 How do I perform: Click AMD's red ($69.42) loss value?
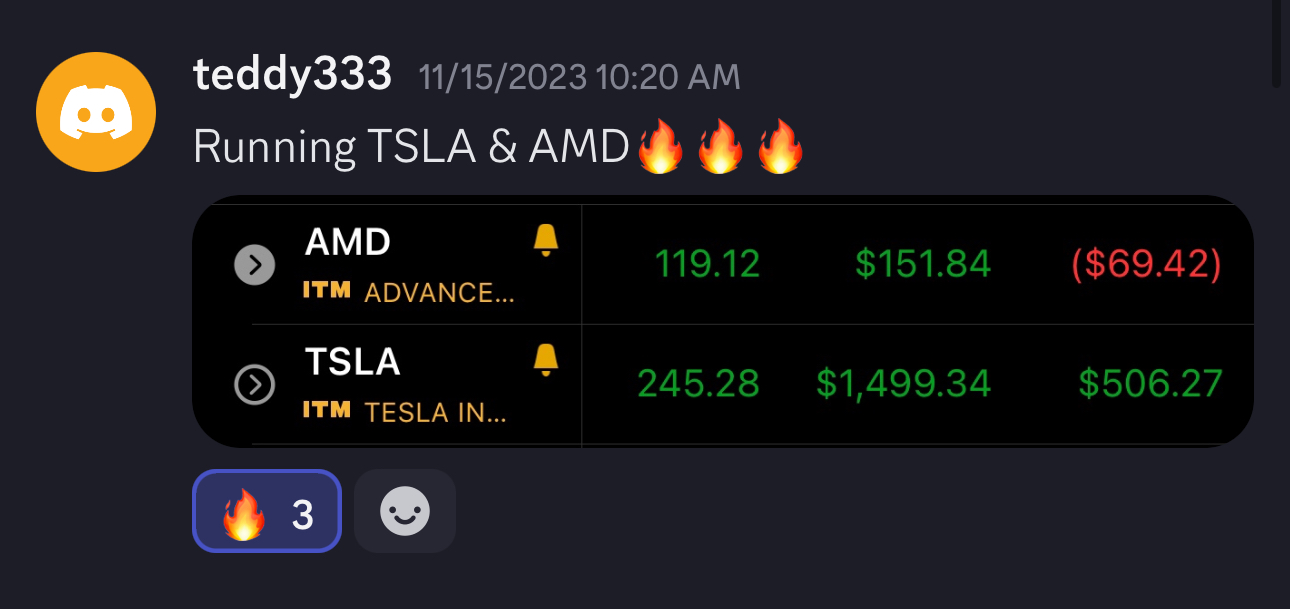(x=1146, y=264)
